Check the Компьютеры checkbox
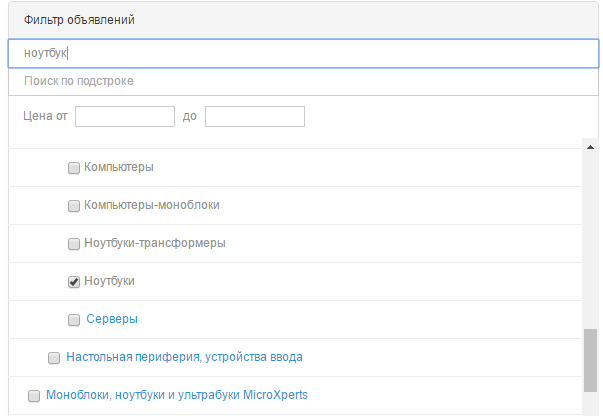603x416 pixels. coord(74,168)
